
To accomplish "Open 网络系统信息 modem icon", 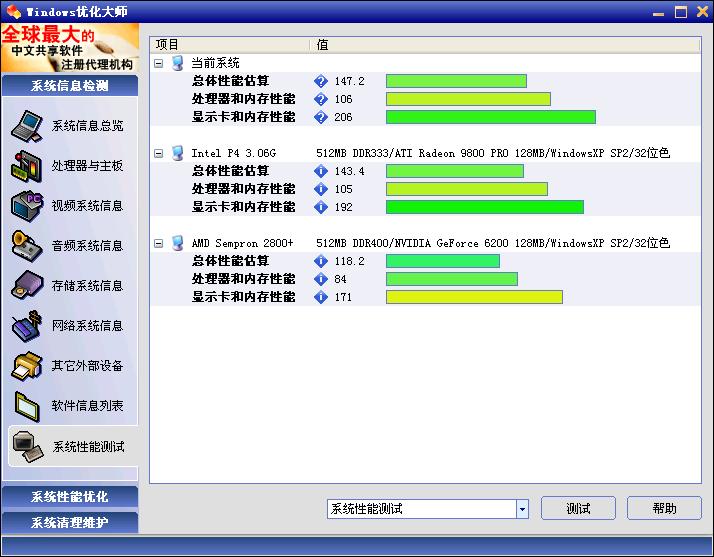I will (x=27, y=326).
